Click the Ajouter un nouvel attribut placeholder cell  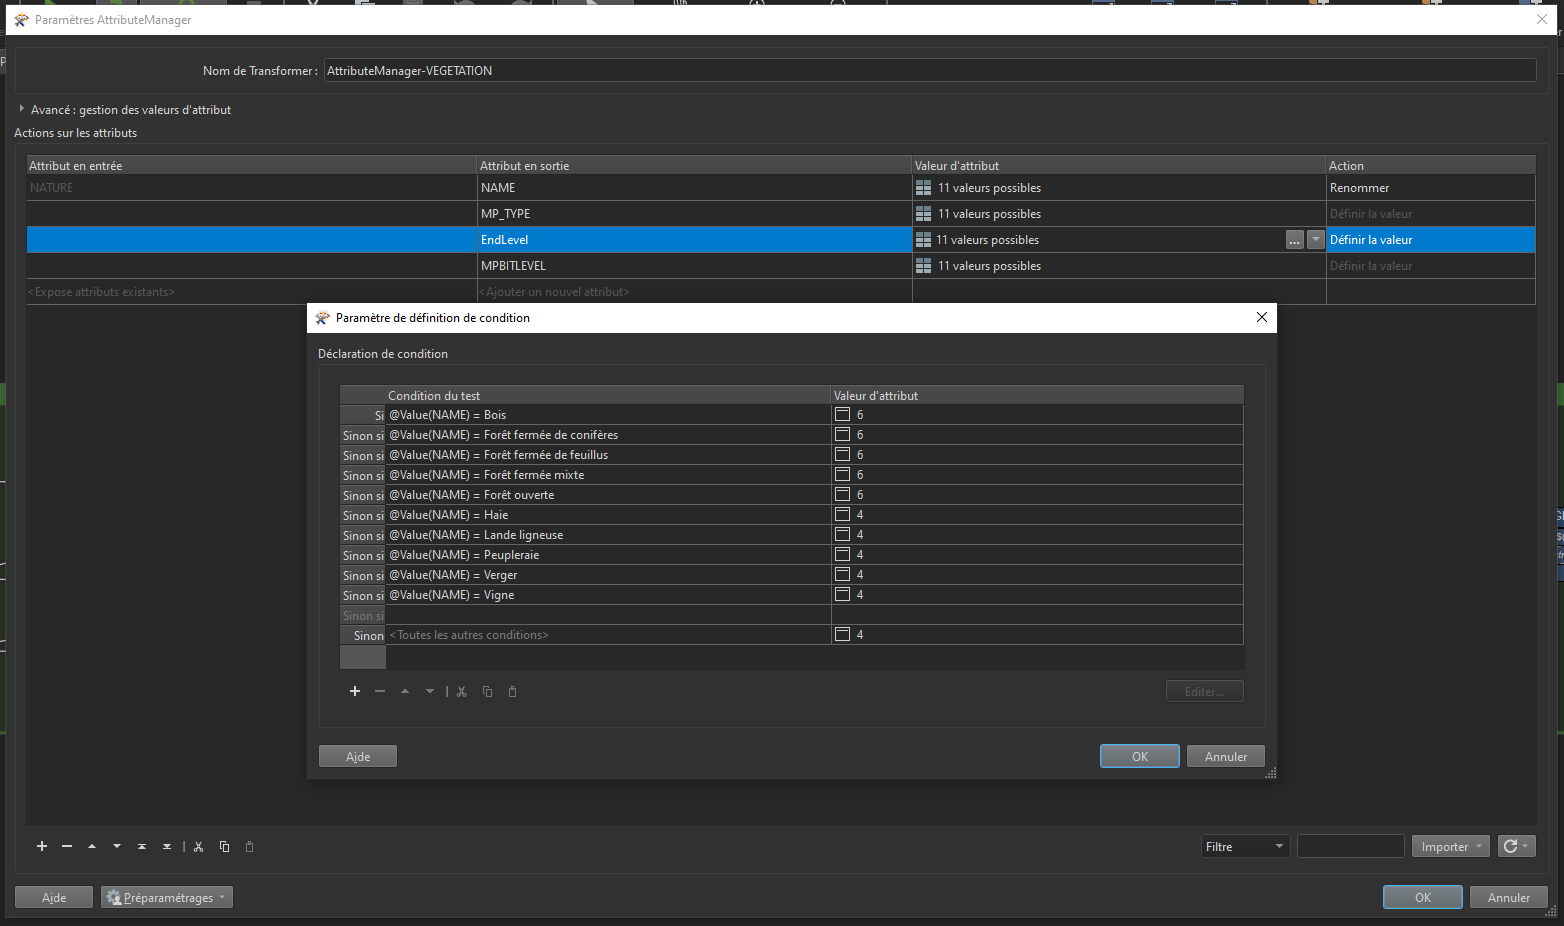pyautogui.click(x=695, y=292)
